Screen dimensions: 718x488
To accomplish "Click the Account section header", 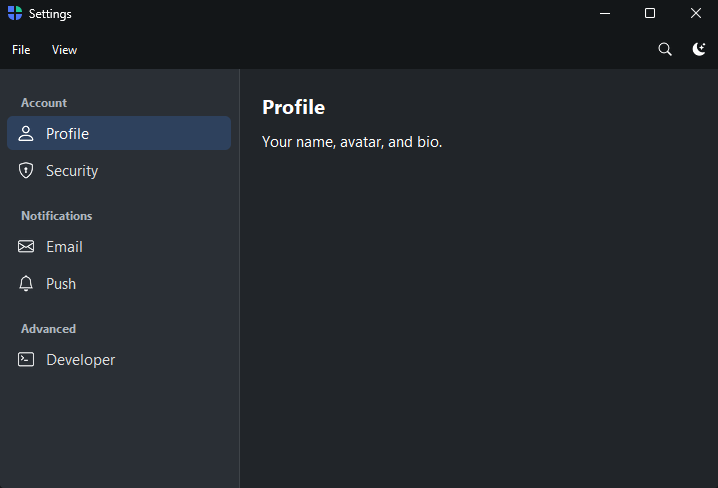I will click(x=44, y=103).
